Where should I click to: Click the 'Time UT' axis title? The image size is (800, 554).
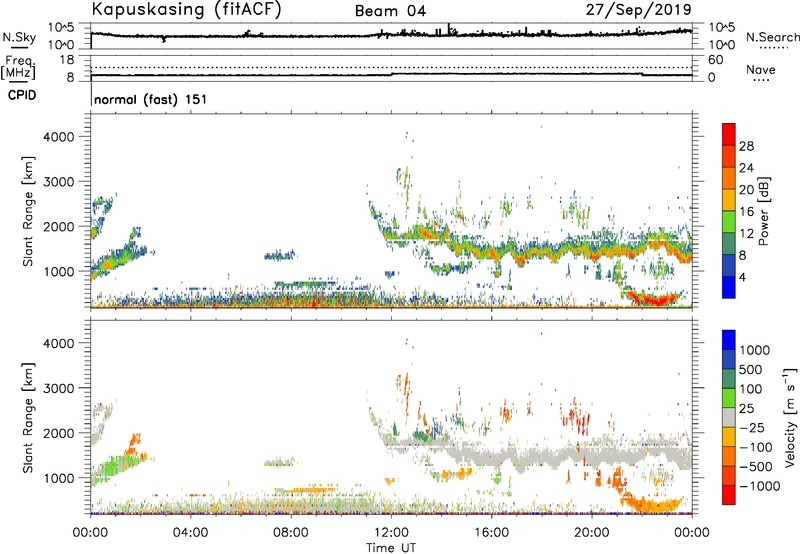click(x=391, y=548)
